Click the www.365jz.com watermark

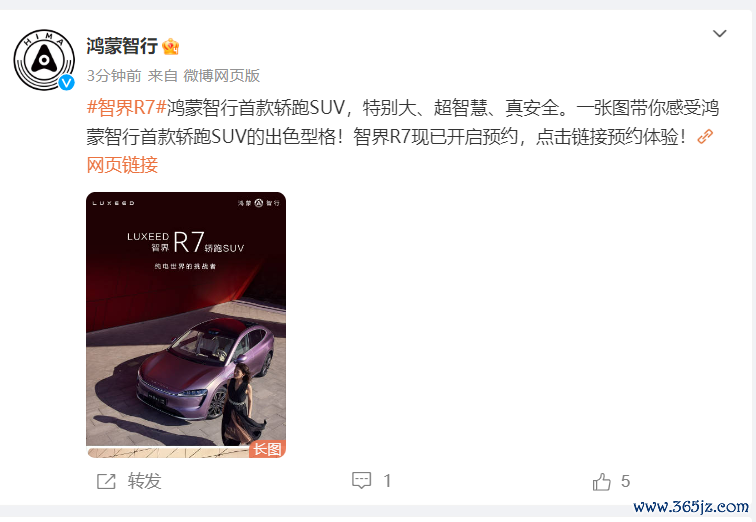click(x=691, y=507)
